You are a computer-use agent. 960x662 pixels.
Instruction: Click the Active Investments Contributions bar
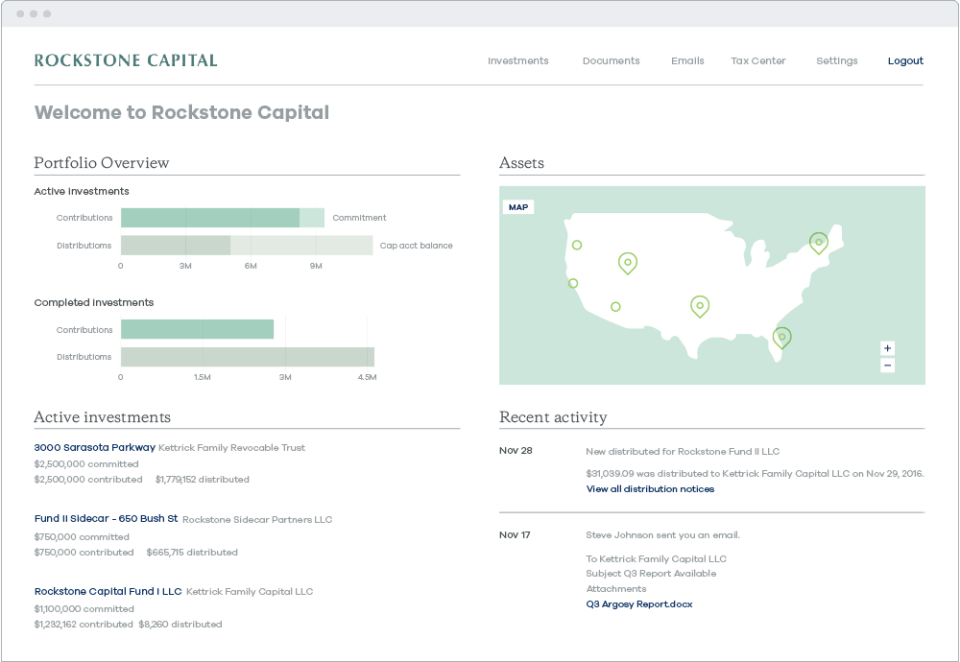click(210, 217)
